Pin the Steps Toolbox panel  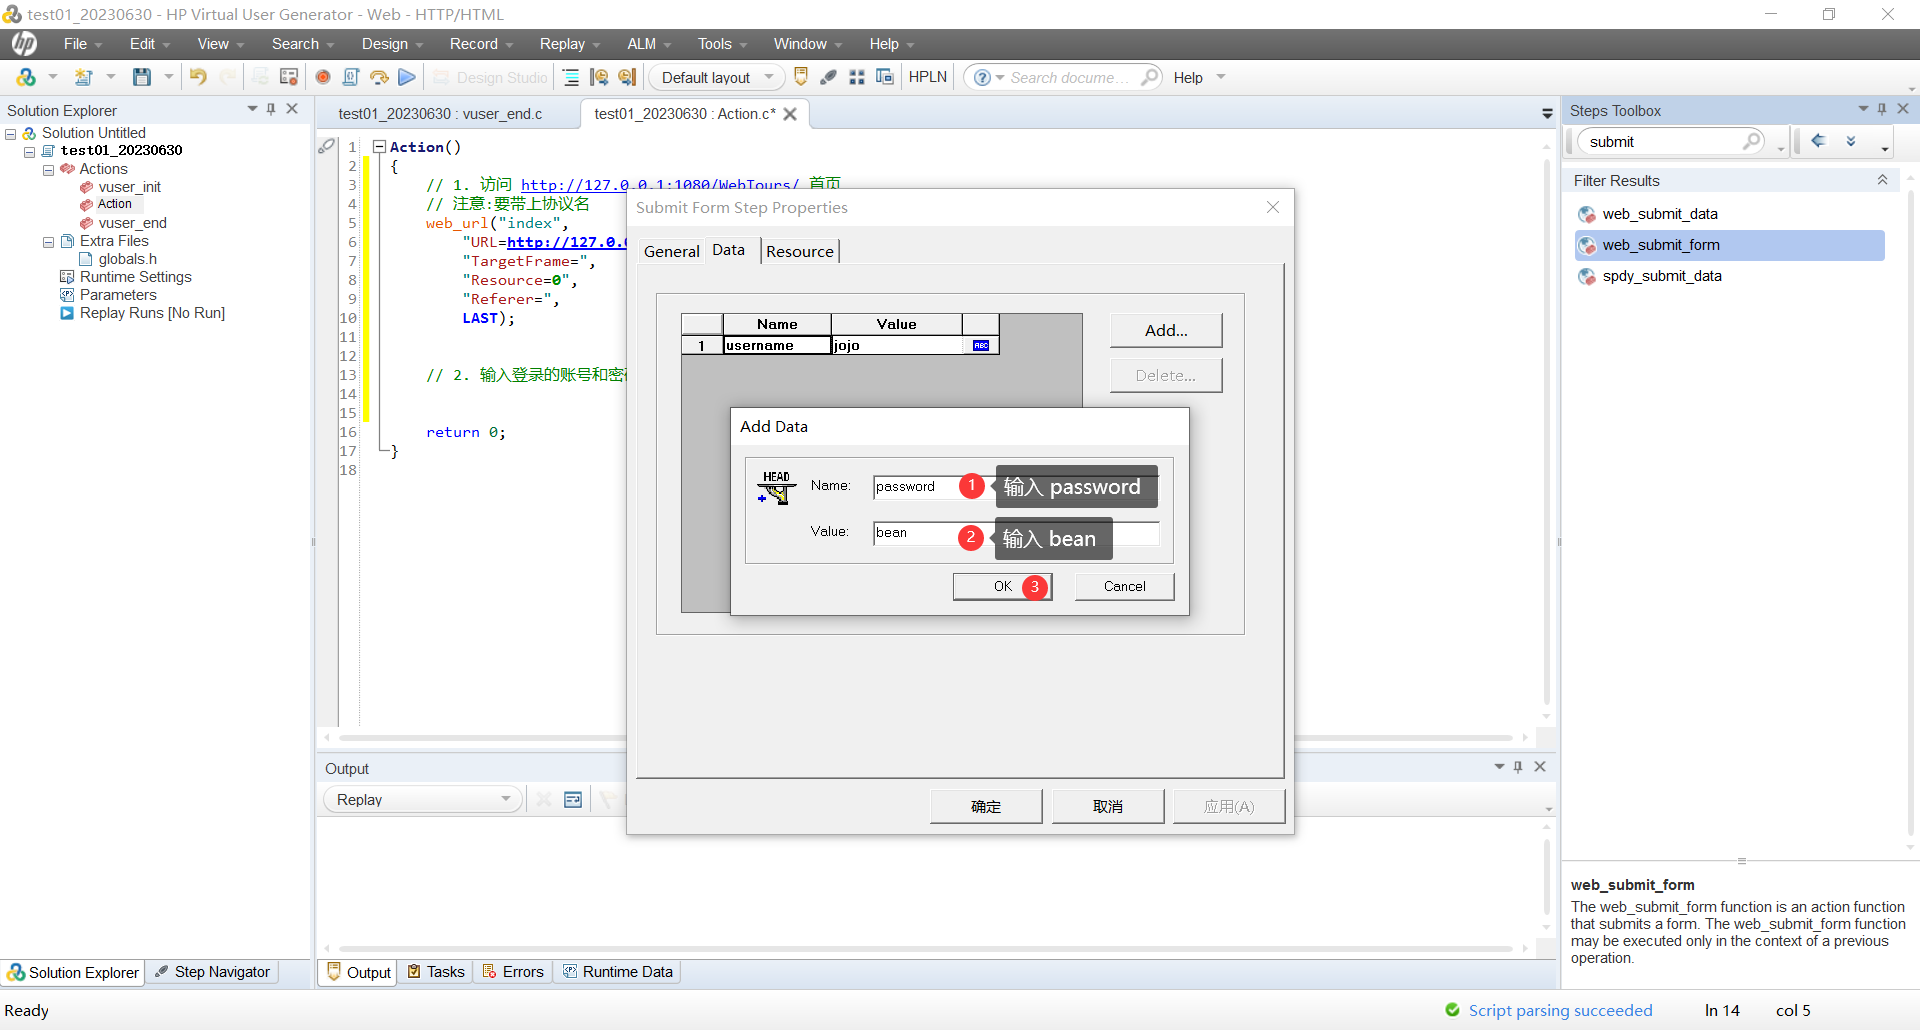tap(1882, 109)
